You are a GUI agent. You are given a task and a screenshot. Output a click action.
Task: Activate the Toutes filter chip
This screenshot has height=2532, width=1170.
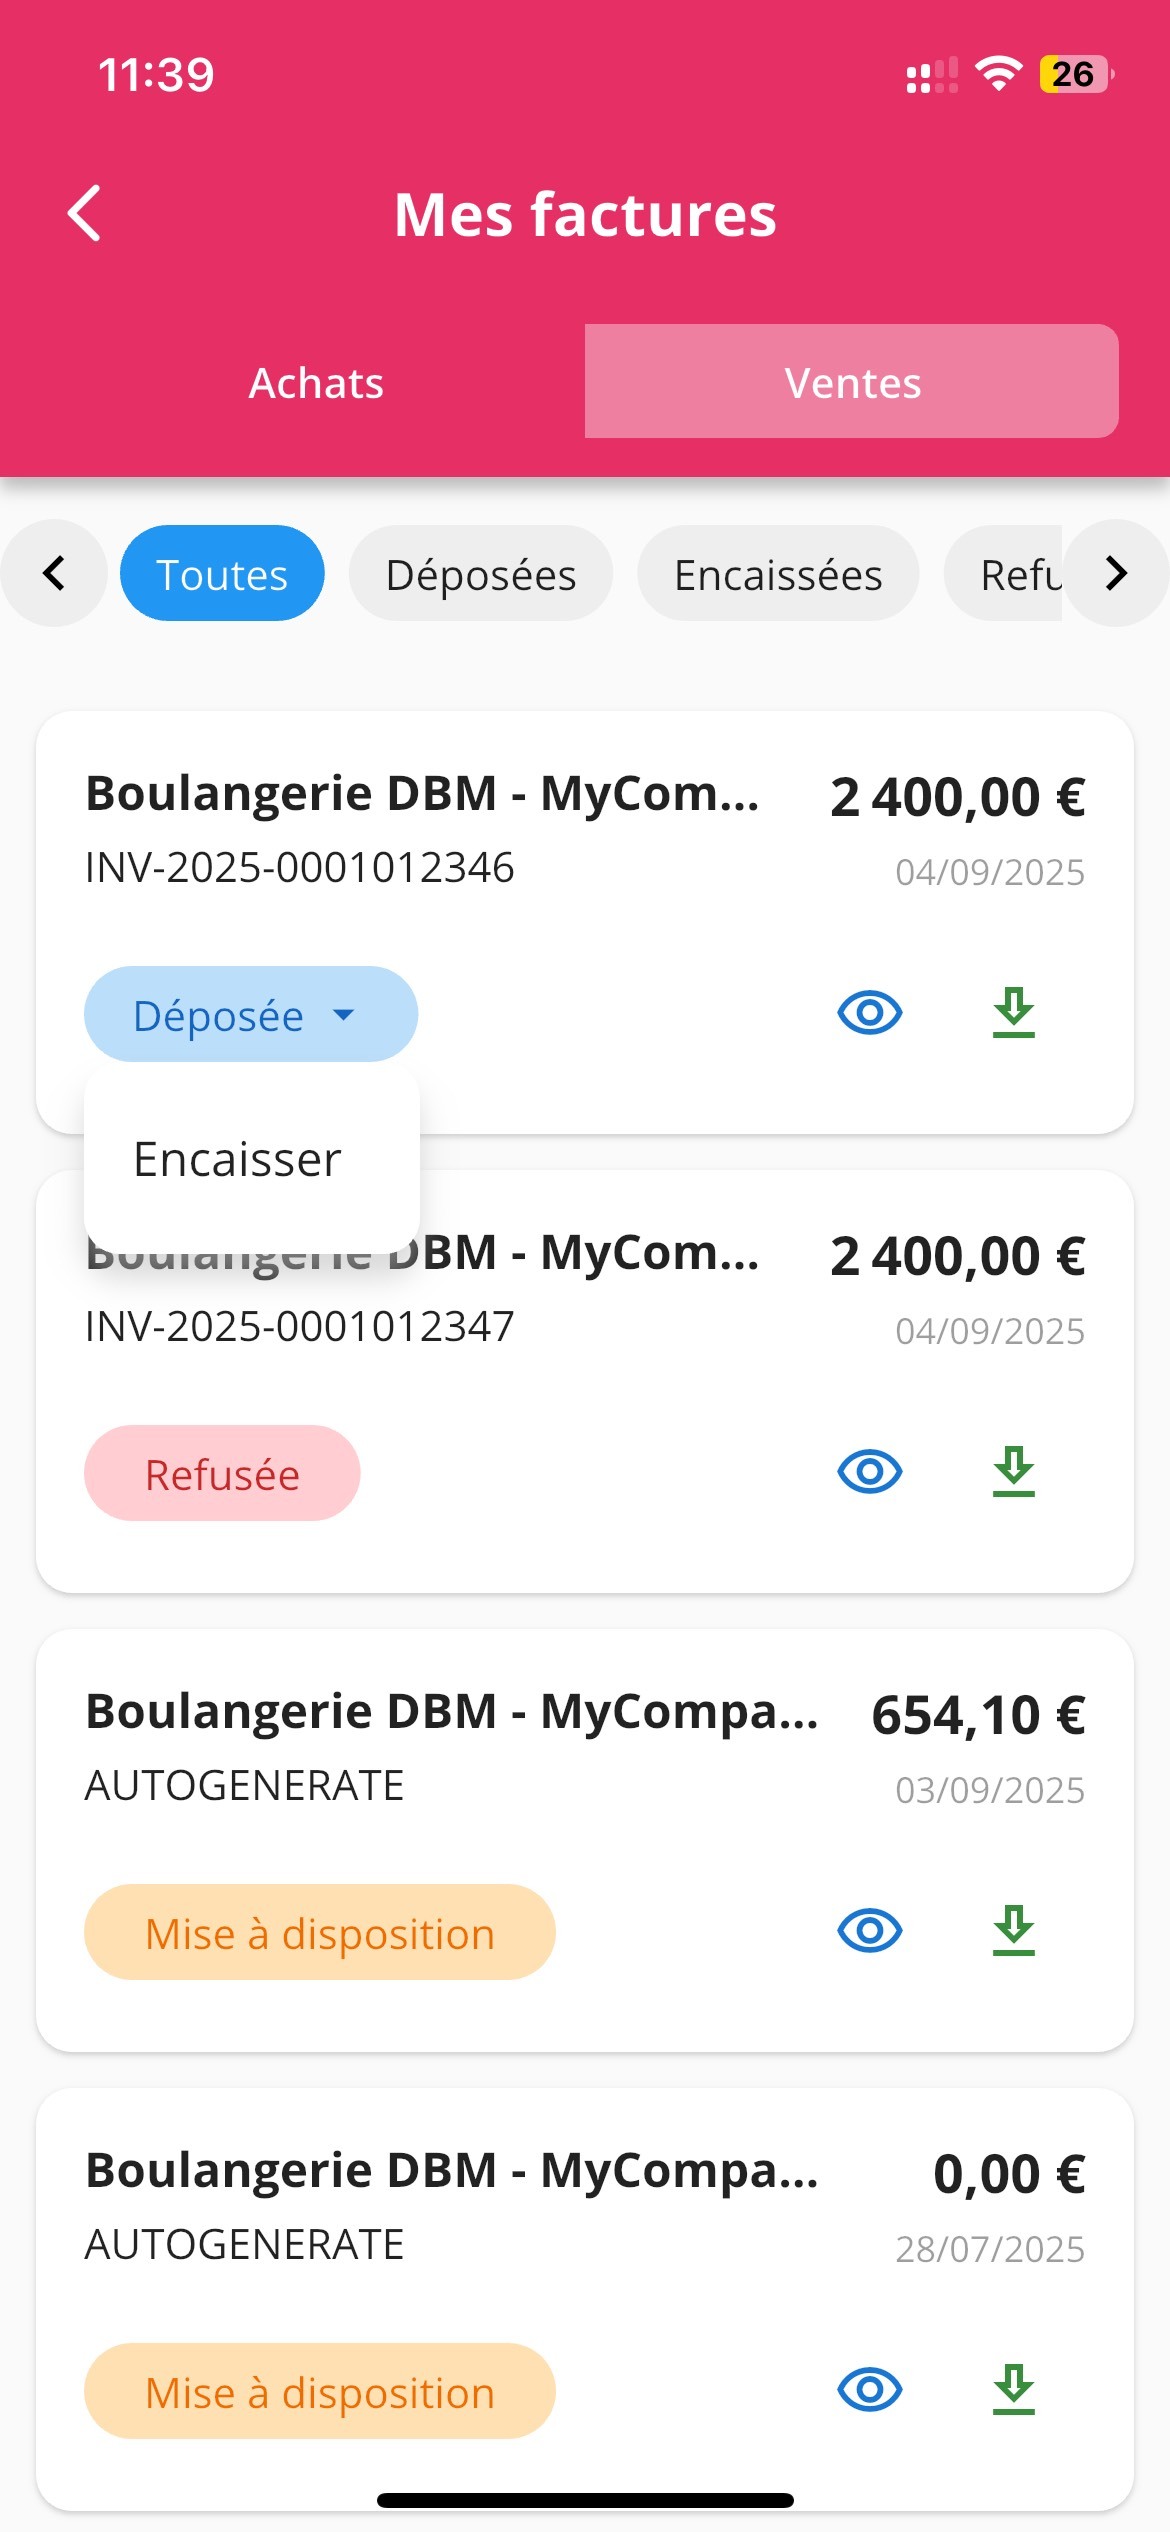tap(222, 574)
